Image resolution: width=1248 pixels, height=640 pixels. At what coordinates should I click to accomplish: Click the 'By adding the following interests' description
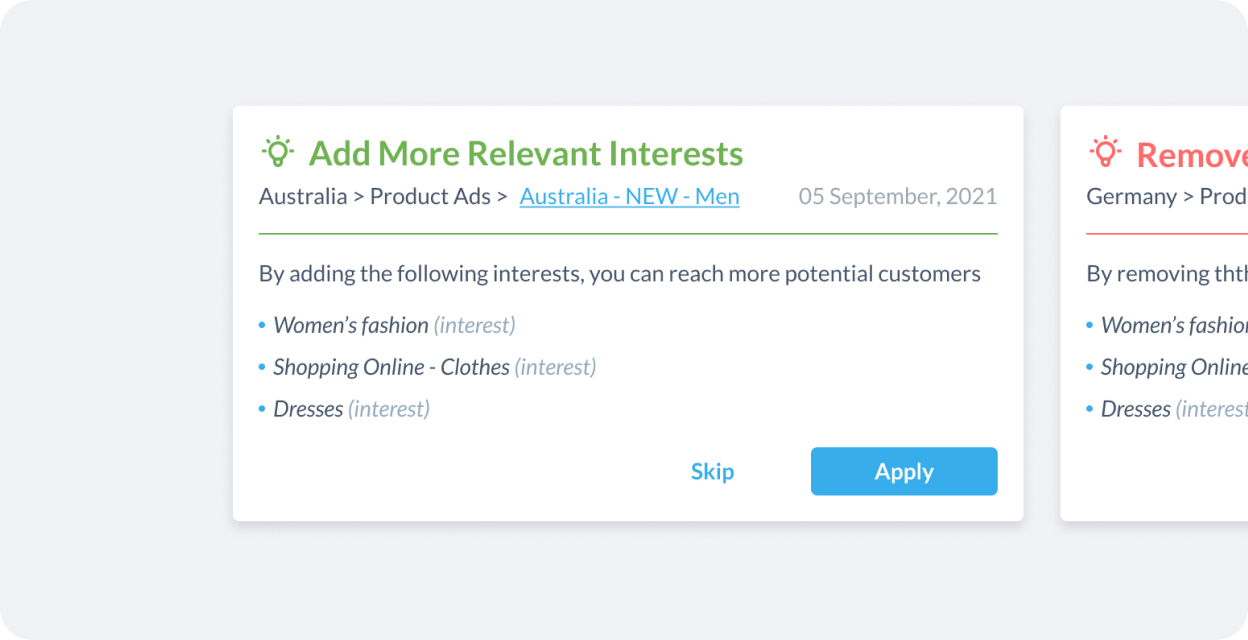(x=620, y=274)
